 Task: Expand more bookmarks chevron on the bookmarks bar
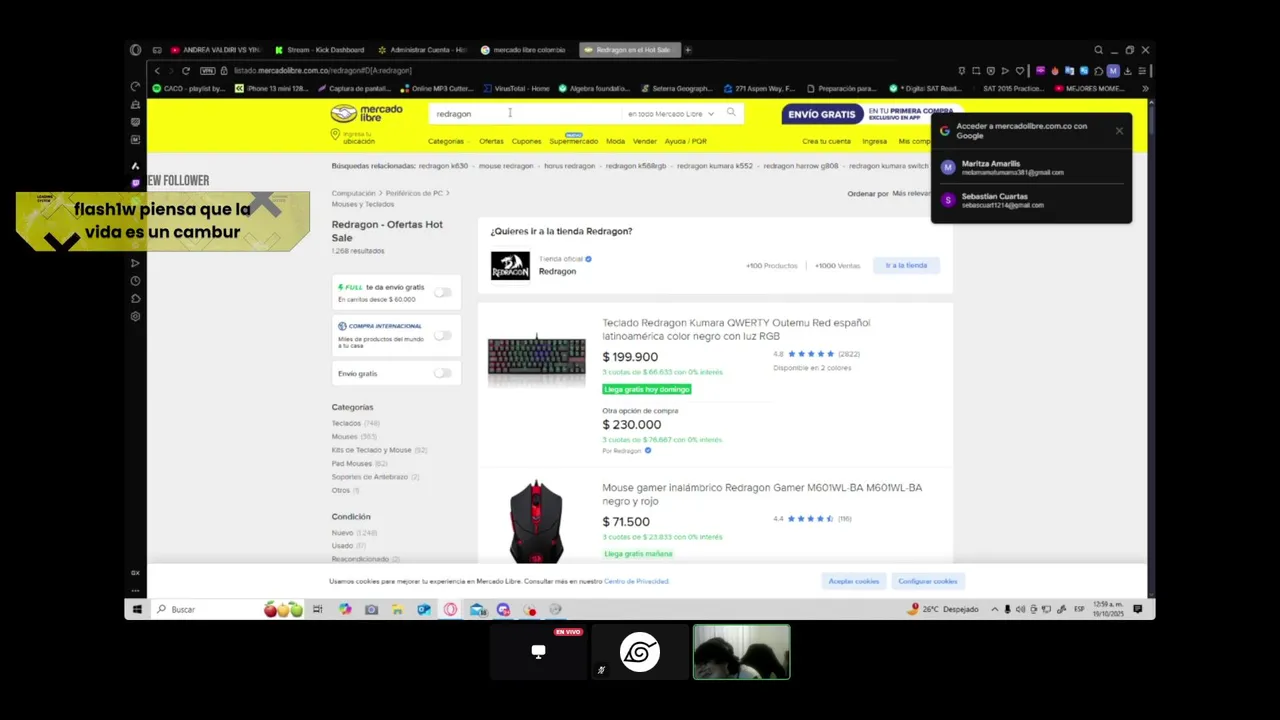click(1145, 88)
